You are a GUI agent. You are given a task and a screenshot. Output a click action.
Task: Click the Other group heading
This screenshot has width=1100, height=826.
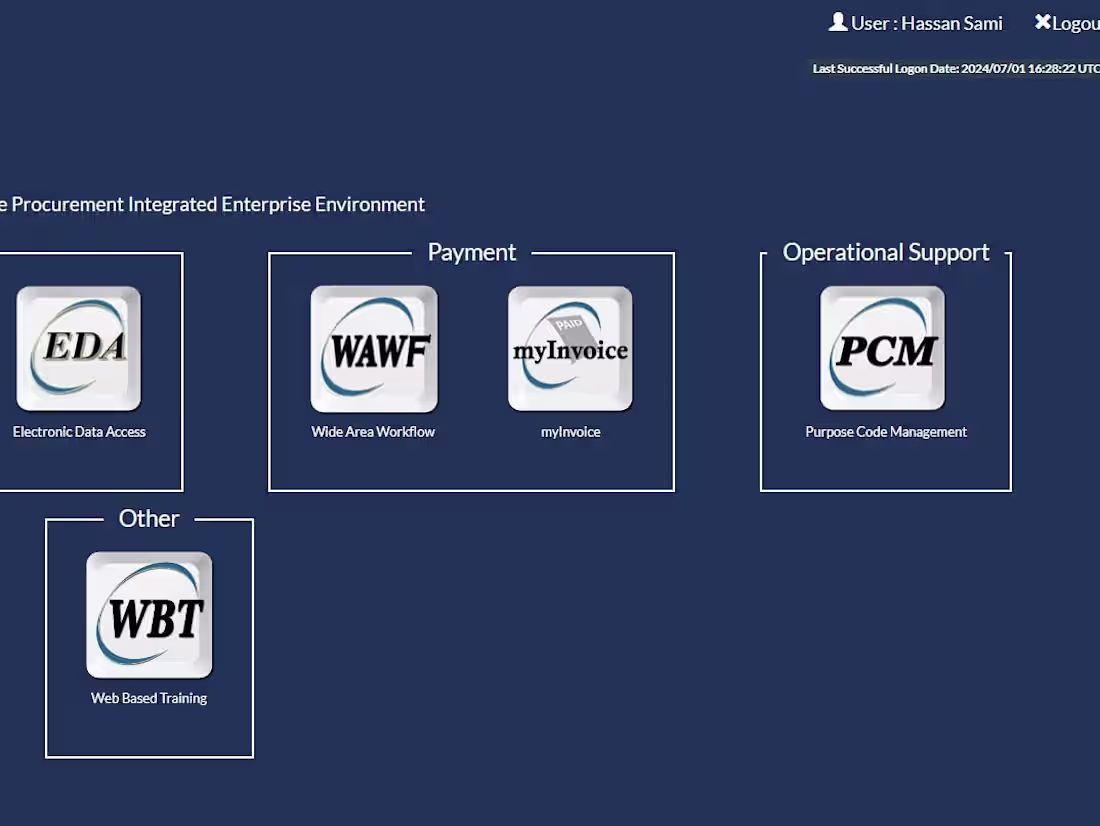coord(148,518)
